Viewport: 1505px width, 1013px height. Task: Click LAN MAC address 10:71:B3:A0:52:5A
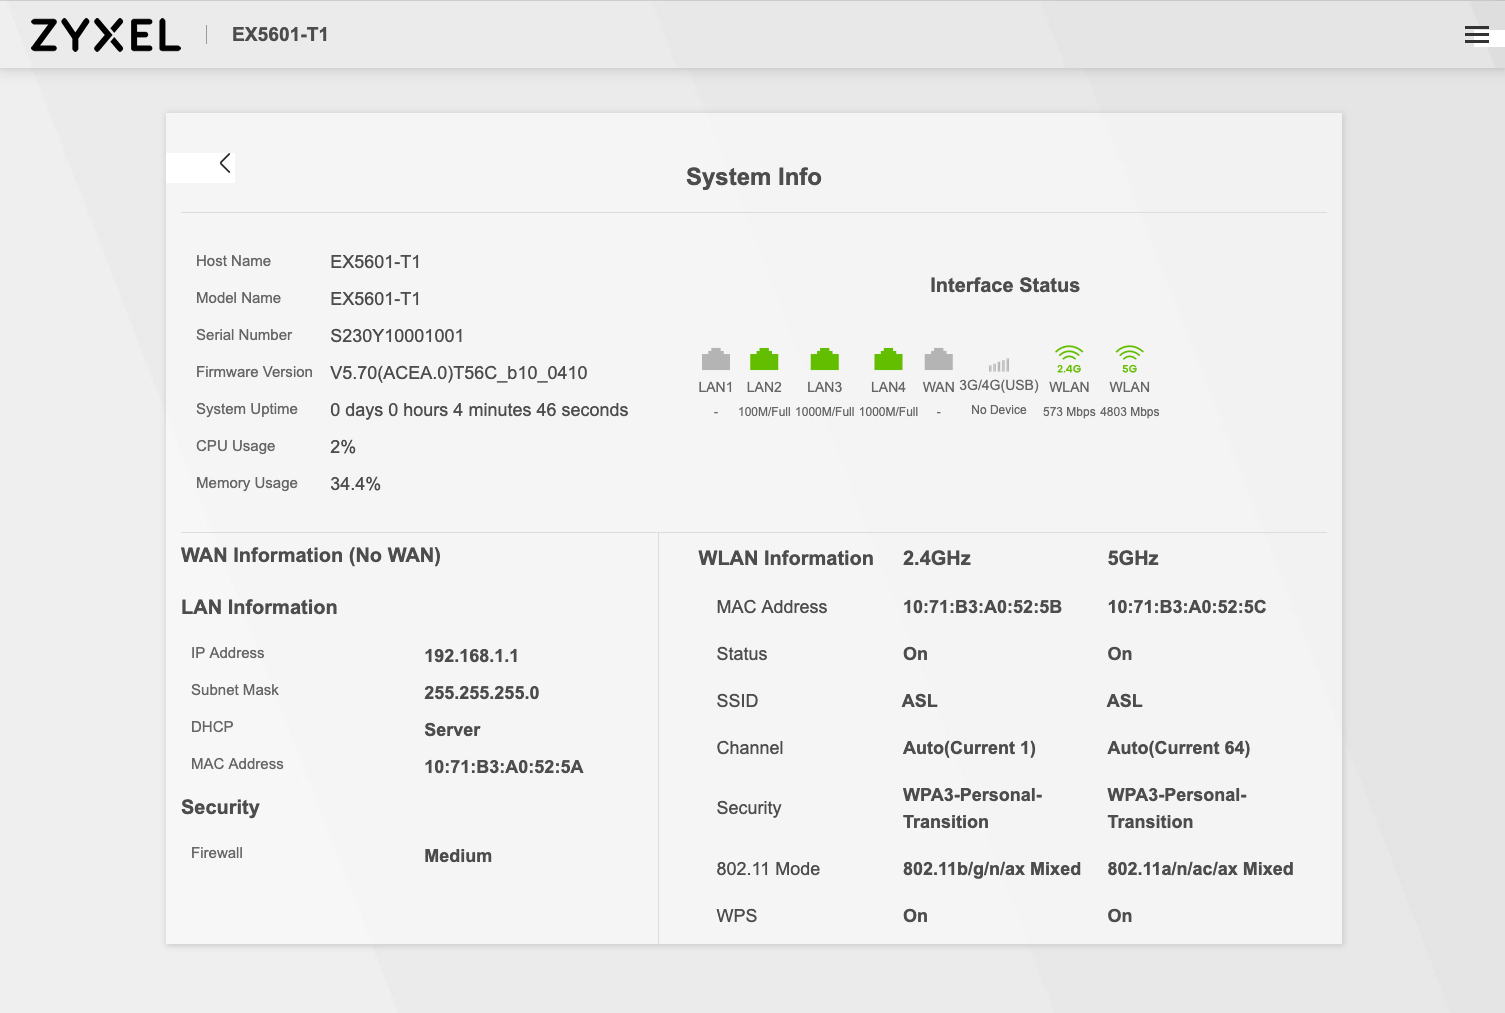pos(503,767)
